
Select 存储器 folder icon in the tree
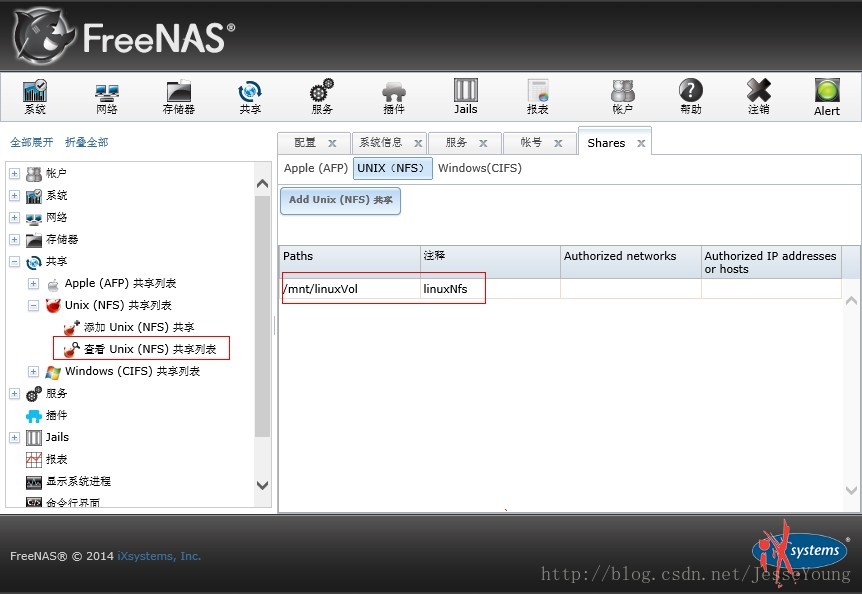pos(34,240)
